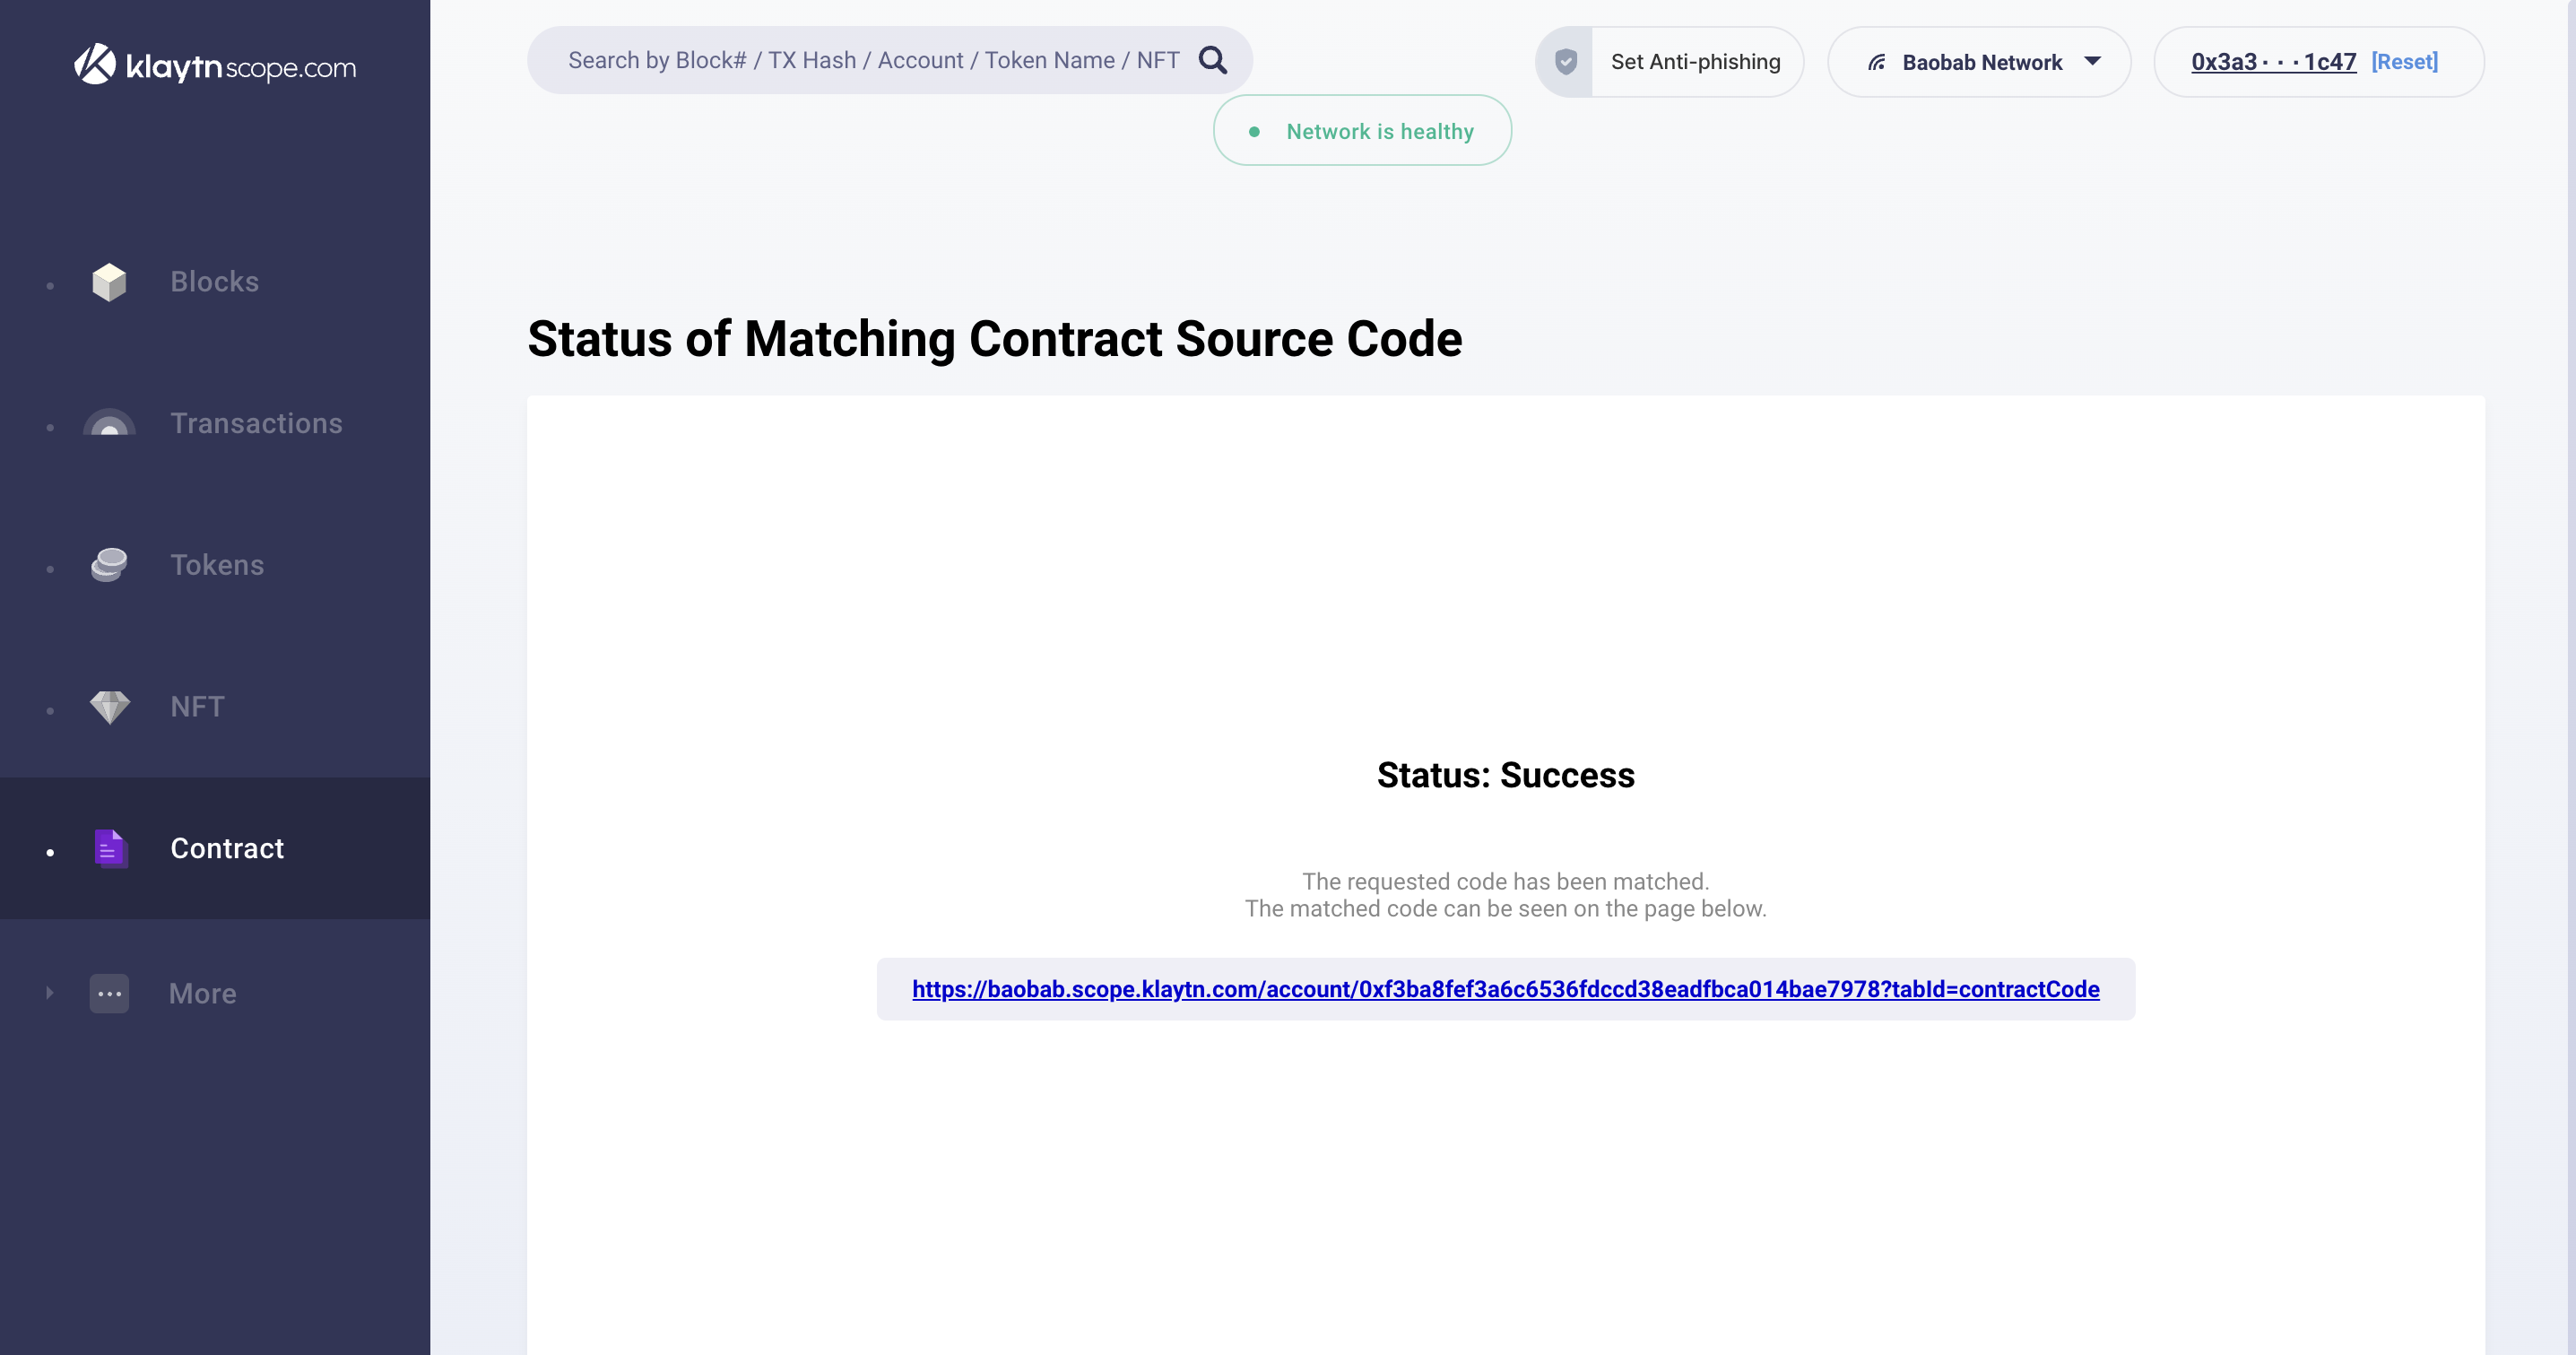Click the Klaytnscope logo
The width and height of the screenshot is (2576, 1355).
(x=215, y=65)
